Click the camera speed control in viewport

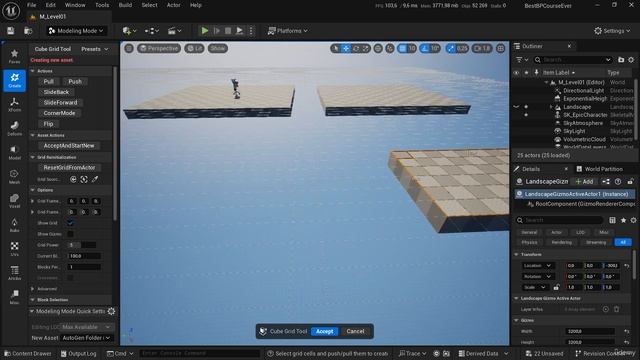point(482,48)
